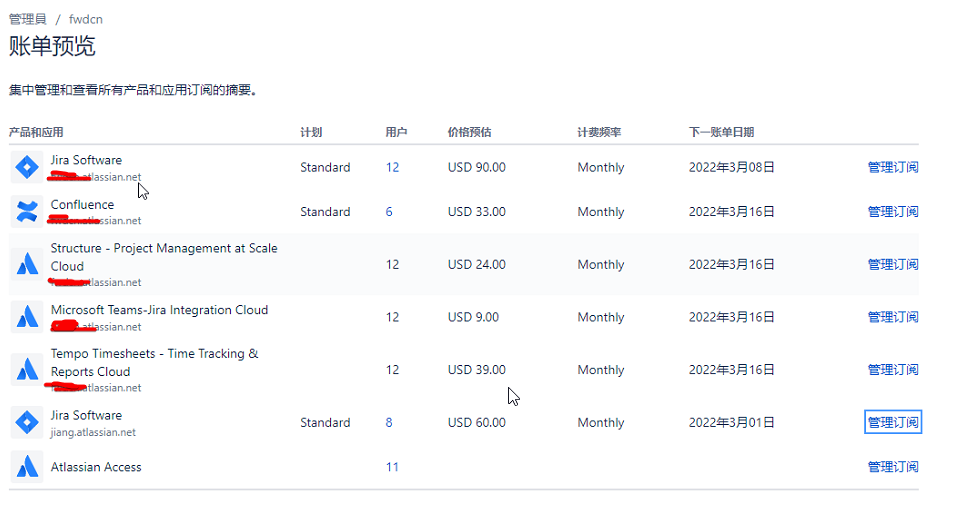This screenshot has width=954, height=522.
Task: Click the Atlassian Access icon
Action: tap(27, 467)
